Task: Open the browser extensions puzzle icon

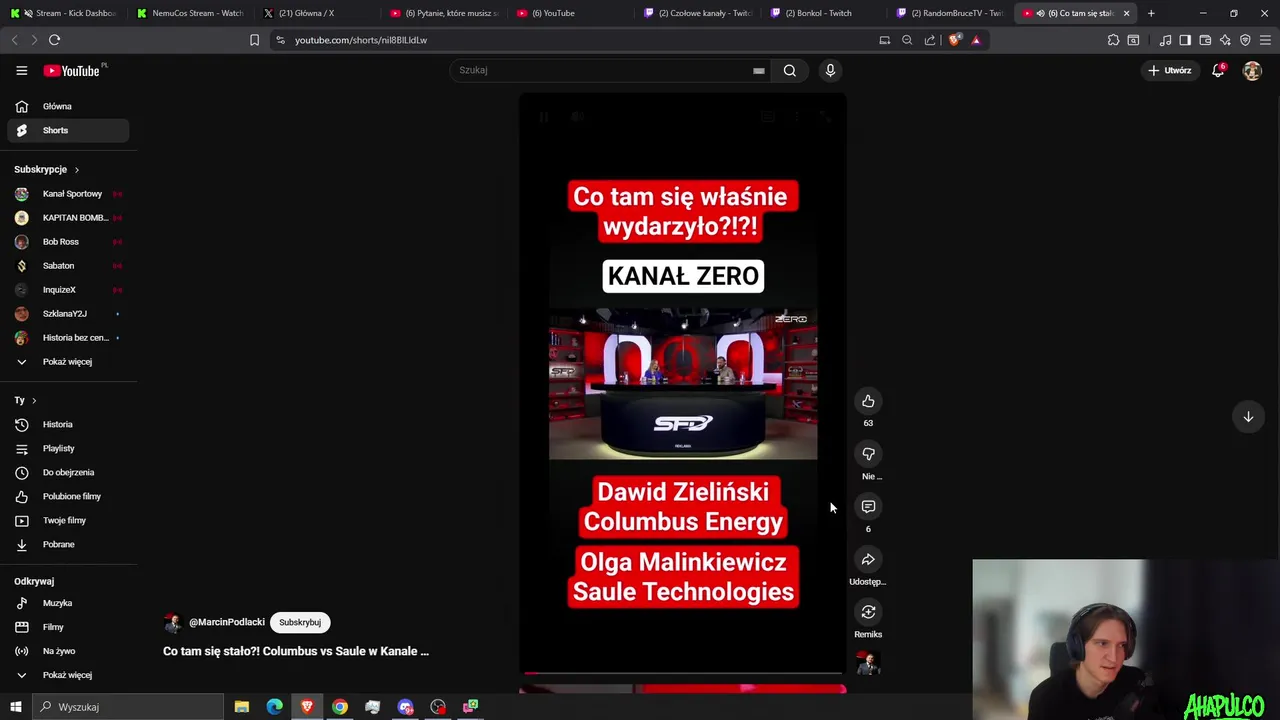Action: point(1113,40)
